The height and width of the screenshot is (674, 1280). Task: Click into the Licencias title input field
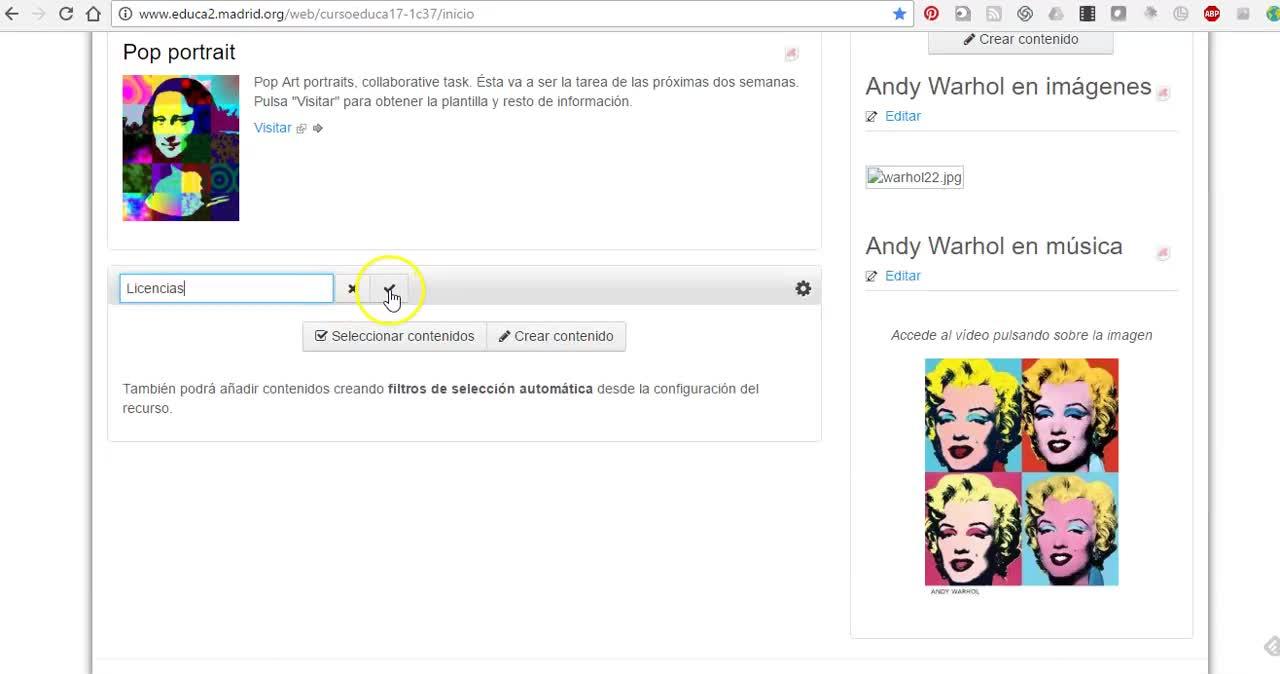tap(226, 289)
